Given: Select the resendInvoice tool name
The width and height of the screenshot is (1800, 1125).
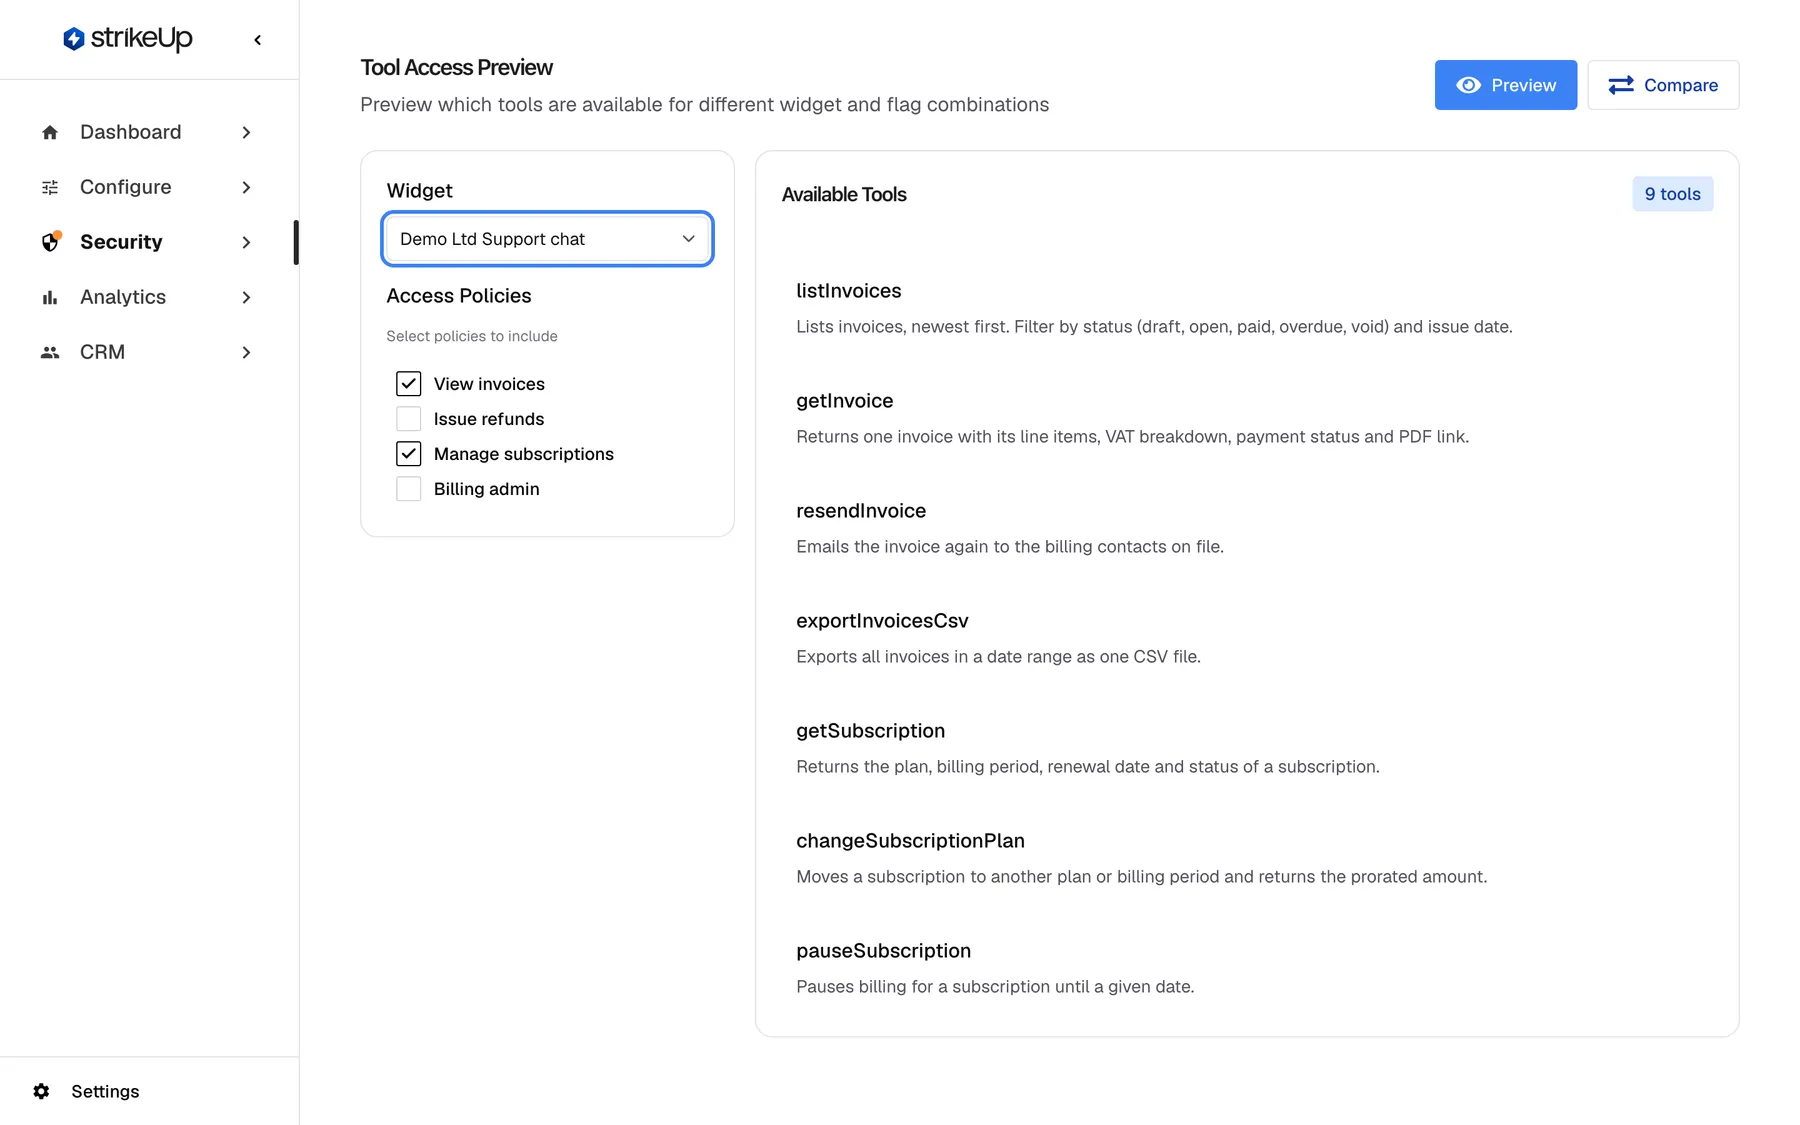Looking at the screenshot, I should coord(861,511).
